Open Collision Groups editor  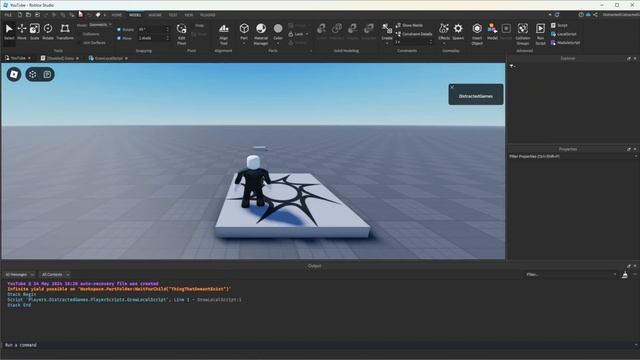point(523,34)
